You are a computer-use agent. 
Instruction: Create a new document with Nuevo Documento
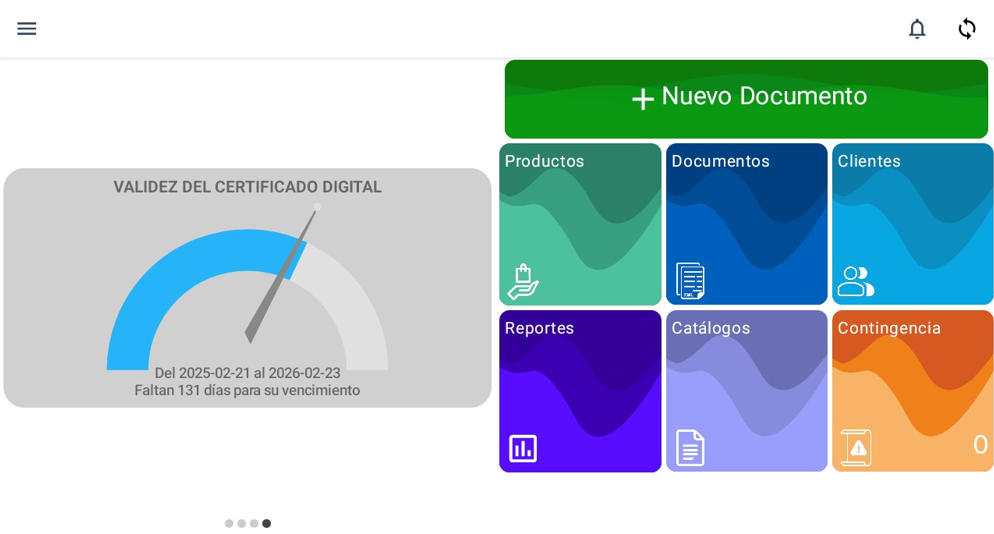[x=764, y=97]
